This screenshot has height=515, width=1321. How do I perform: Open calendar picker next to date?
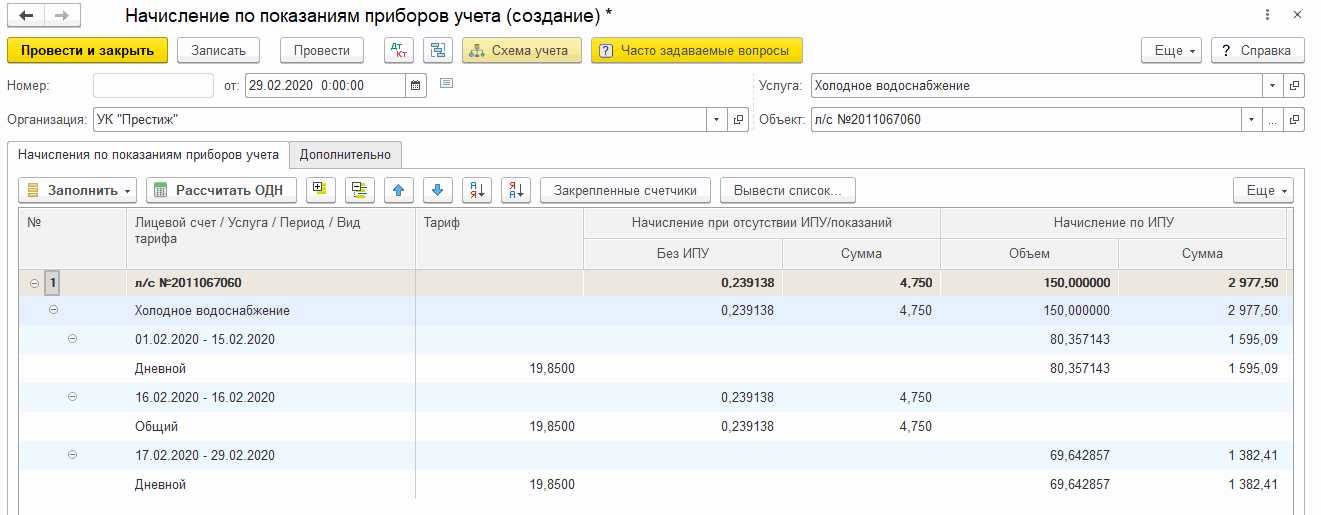click(x=416, y=86)
